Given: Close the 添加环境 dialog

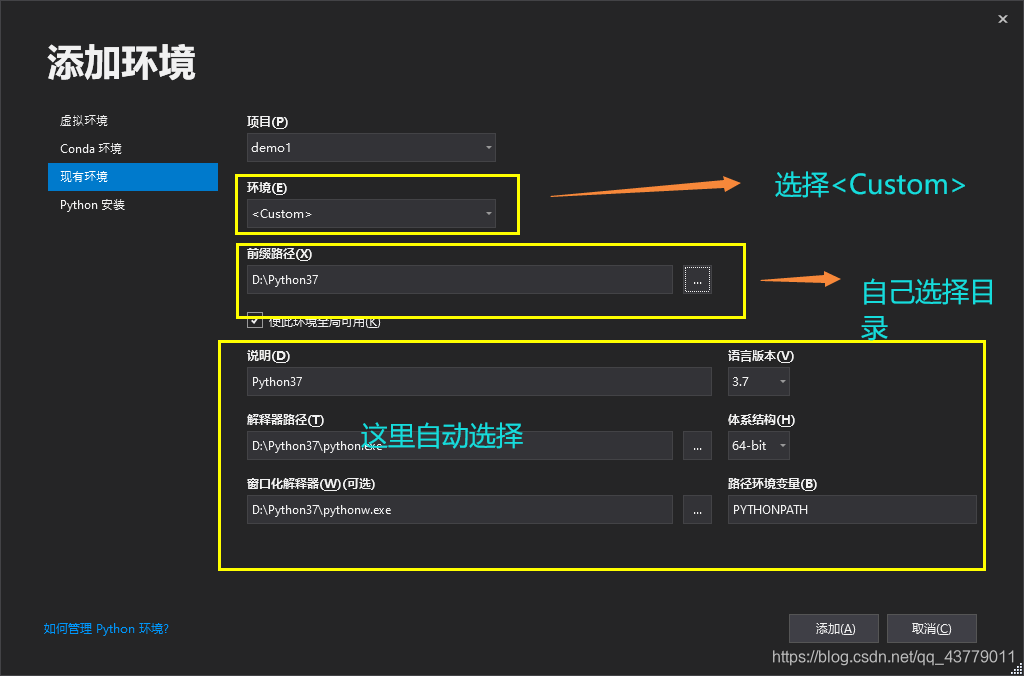Looking at the screenshot, I should click(1003, 18).
